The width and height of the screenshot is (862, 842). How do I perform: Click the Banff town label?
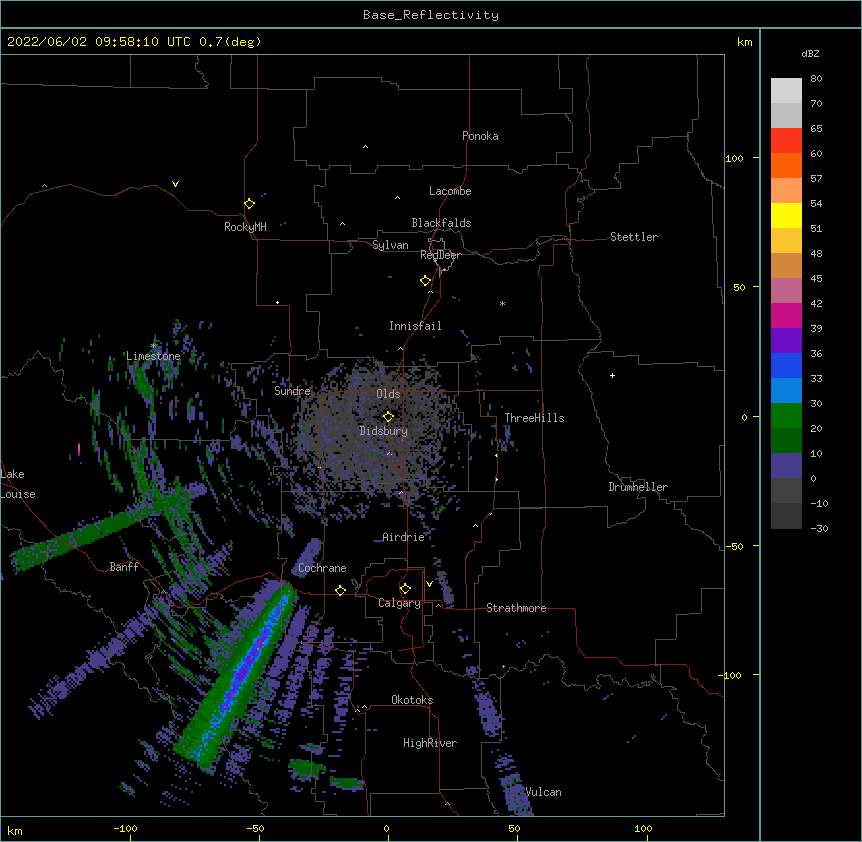(124, 567)
